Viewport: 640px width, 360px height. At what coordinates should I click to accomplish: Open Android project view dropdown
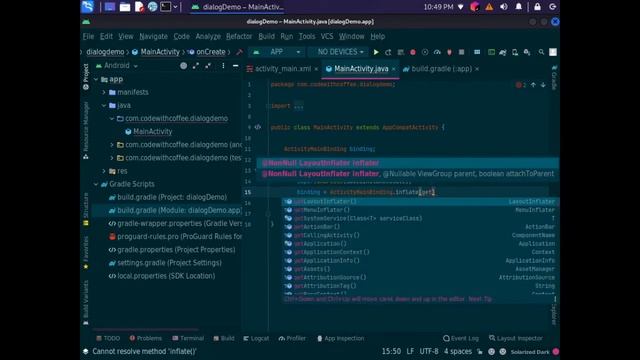117,66
